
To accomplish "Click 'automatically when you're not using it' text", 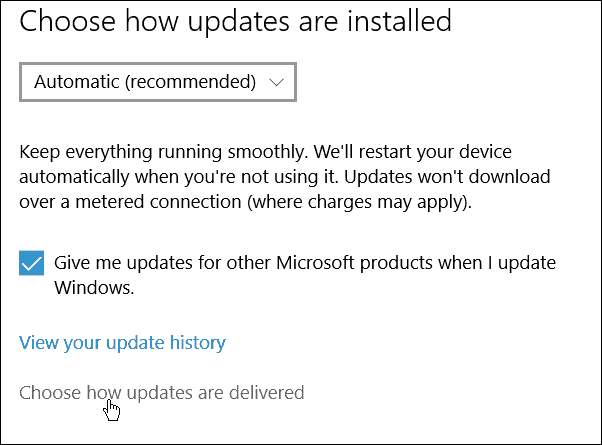I will tap(179, 177).
